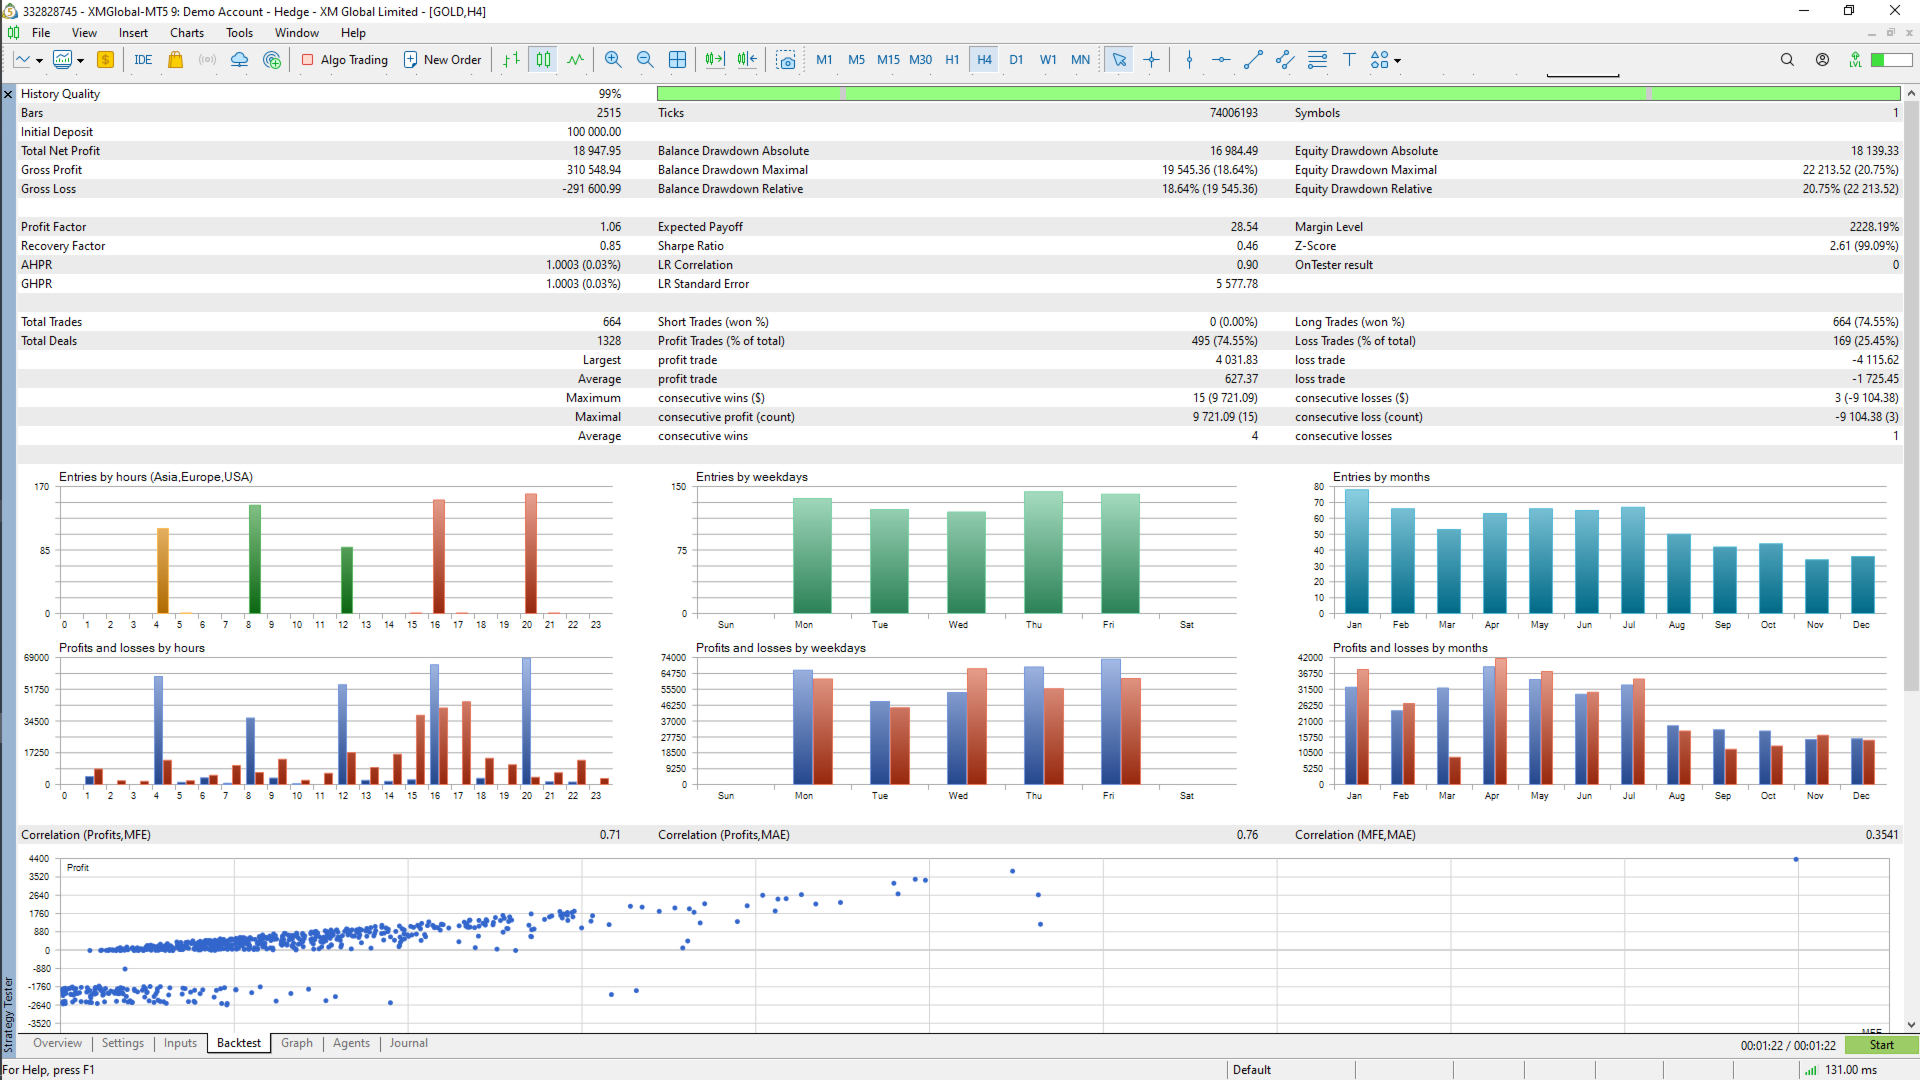Select the crosshair cursor tool
Viewport: 1920px width, 1080px height.
(1151, 60)
